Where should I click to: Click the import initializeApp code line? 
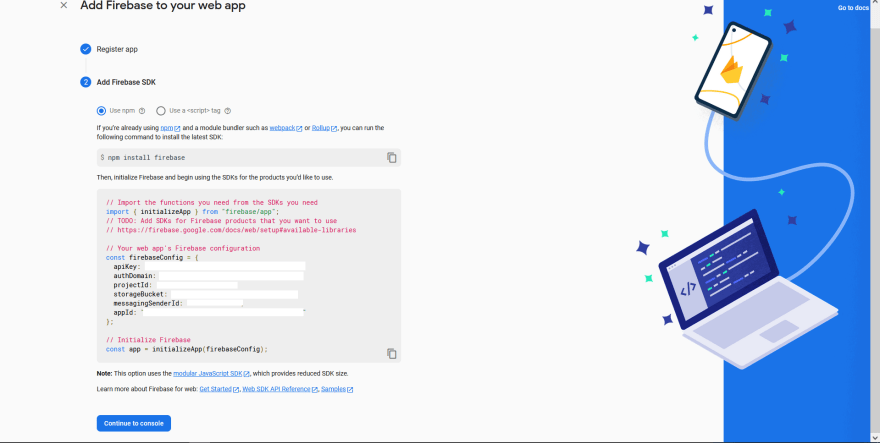coord(192,212)
